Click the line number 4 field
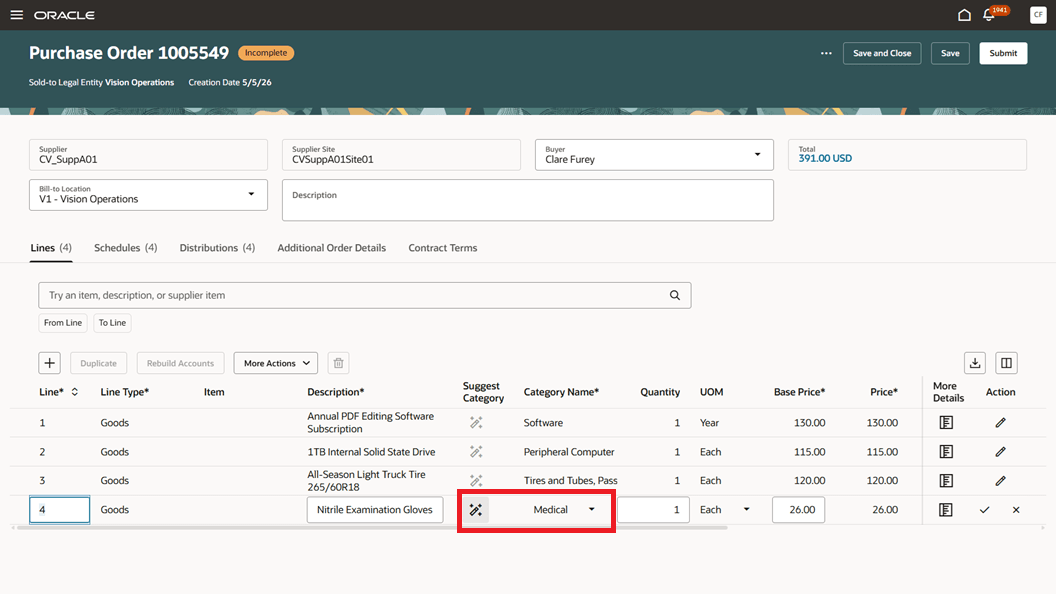 [x=59, y=510]
